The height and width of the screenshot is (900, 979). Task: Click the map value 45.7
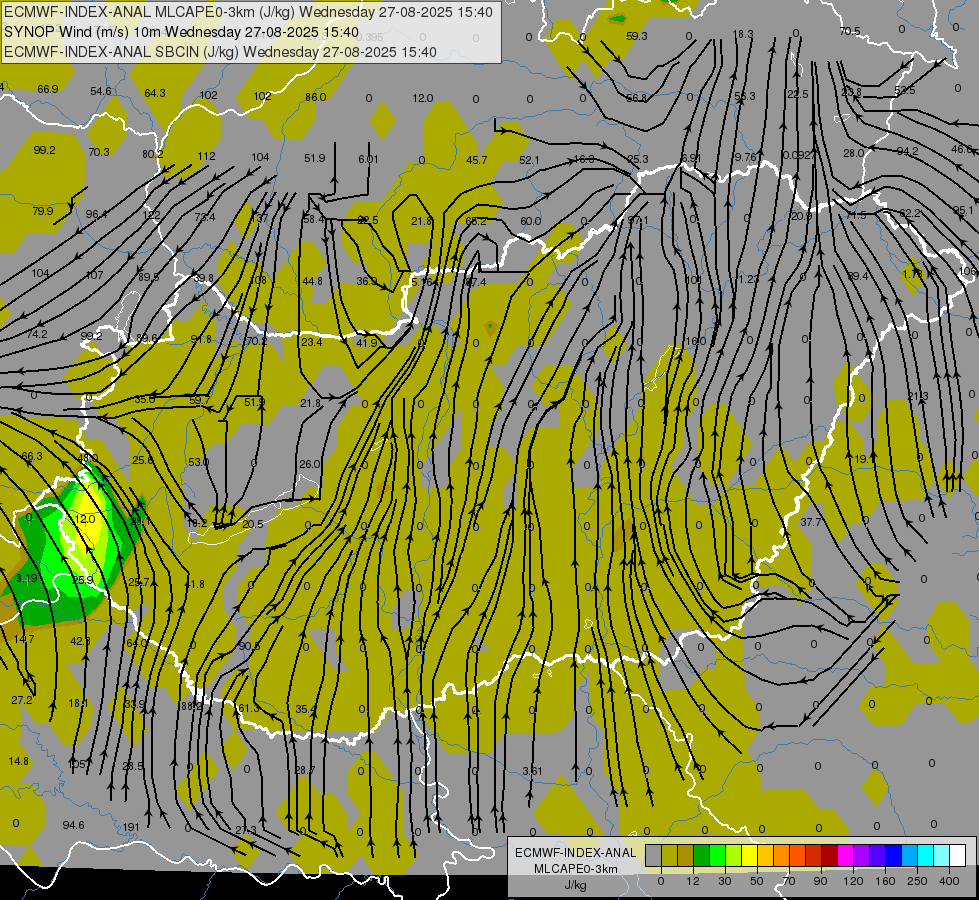[x=476, y=161]
